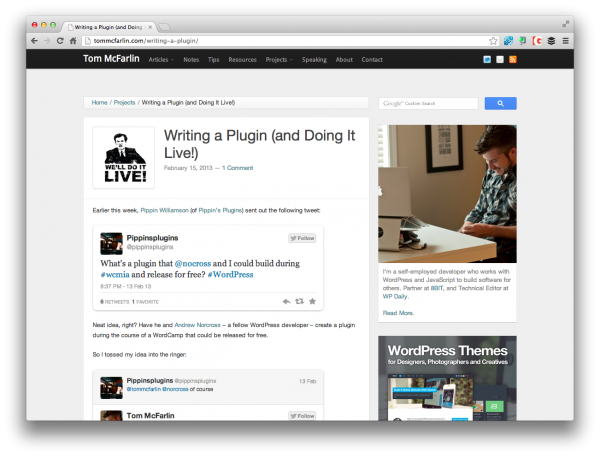
Task: Click the tweet timestamp 8:37 PM
Action: point(126,286)
